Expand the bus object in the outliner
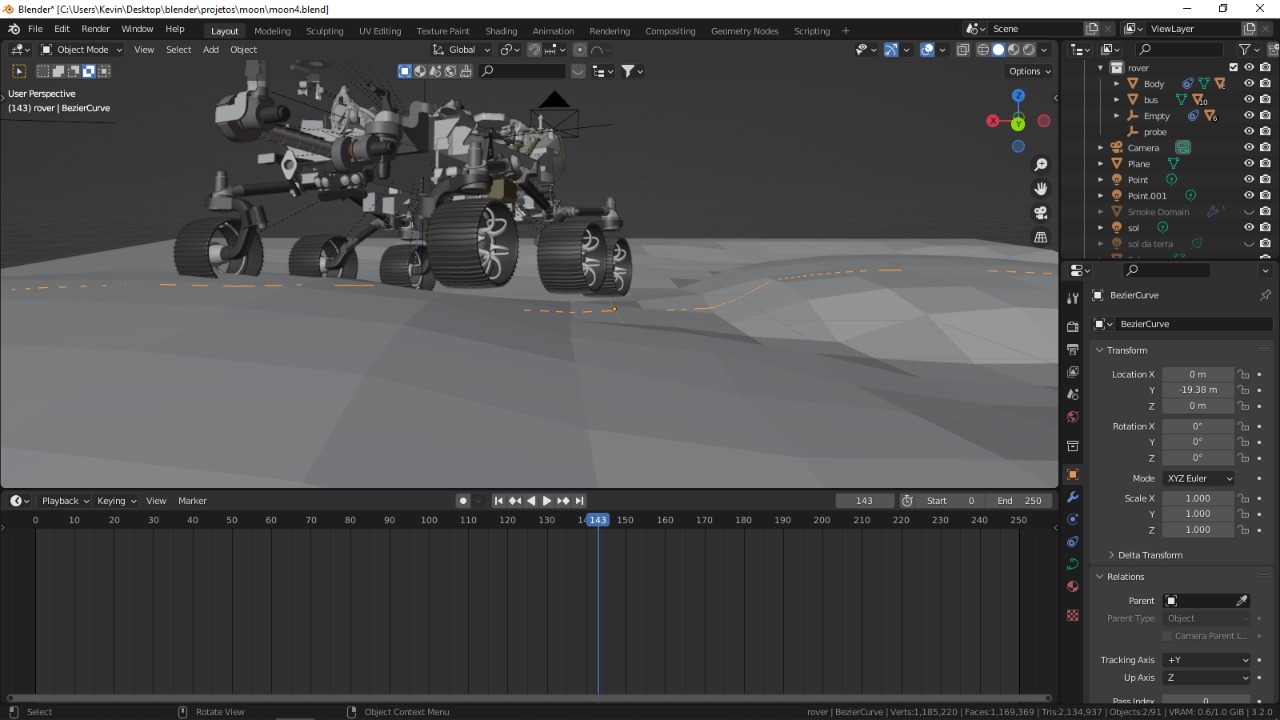The image size is (1280, 720). (x=1117, y=100)
